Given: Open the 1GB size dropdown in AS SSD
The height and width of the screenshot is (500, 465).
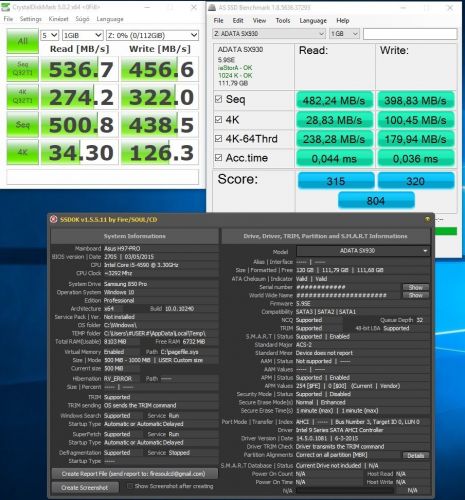Looking at the screenshot, I should point(344,34).
